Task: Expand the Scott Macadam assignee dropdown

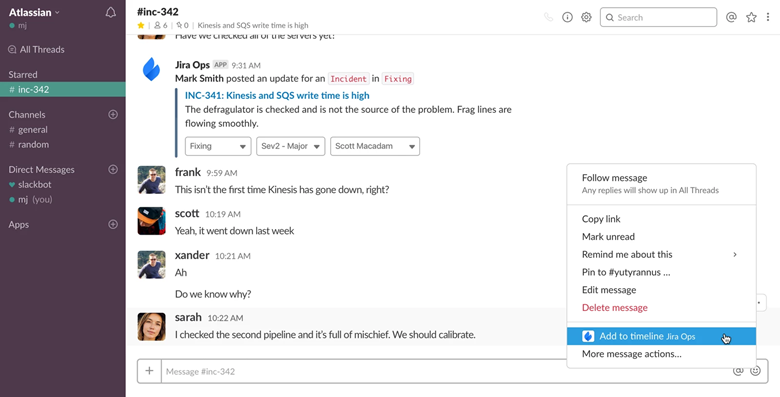Action: [375, 146]
